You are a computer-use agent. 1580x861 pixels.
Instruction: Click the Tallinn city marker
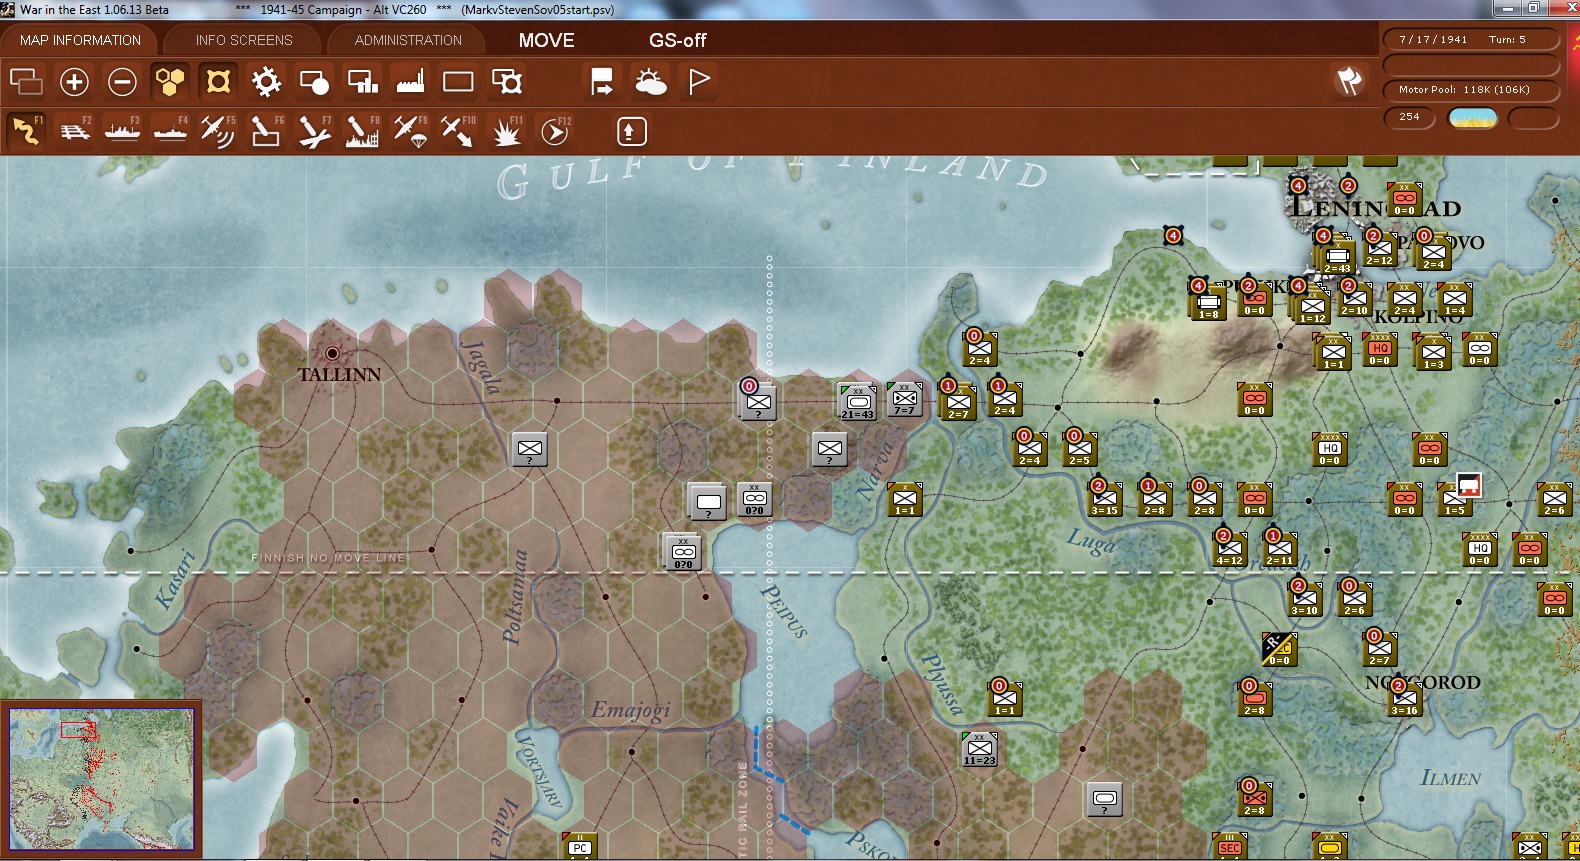[332, 353]
